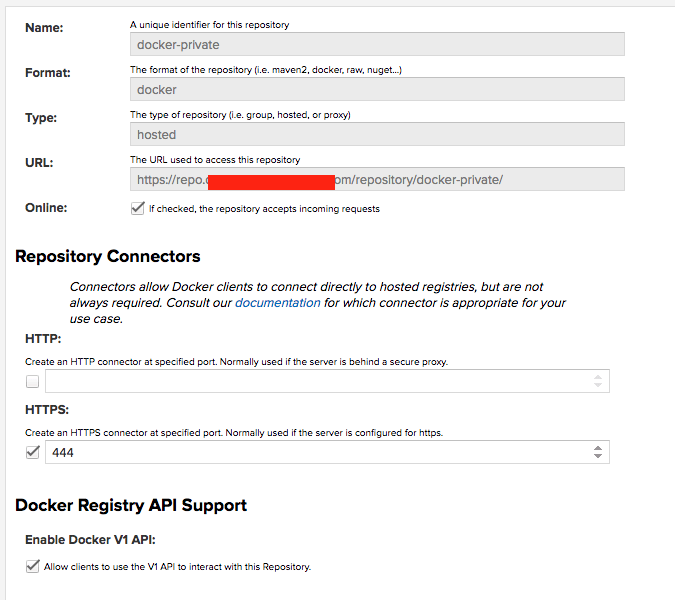Click the 'Allow clients to use the V1 API' label
Viewport: 675px width, 600px height.
pos(177,567)
